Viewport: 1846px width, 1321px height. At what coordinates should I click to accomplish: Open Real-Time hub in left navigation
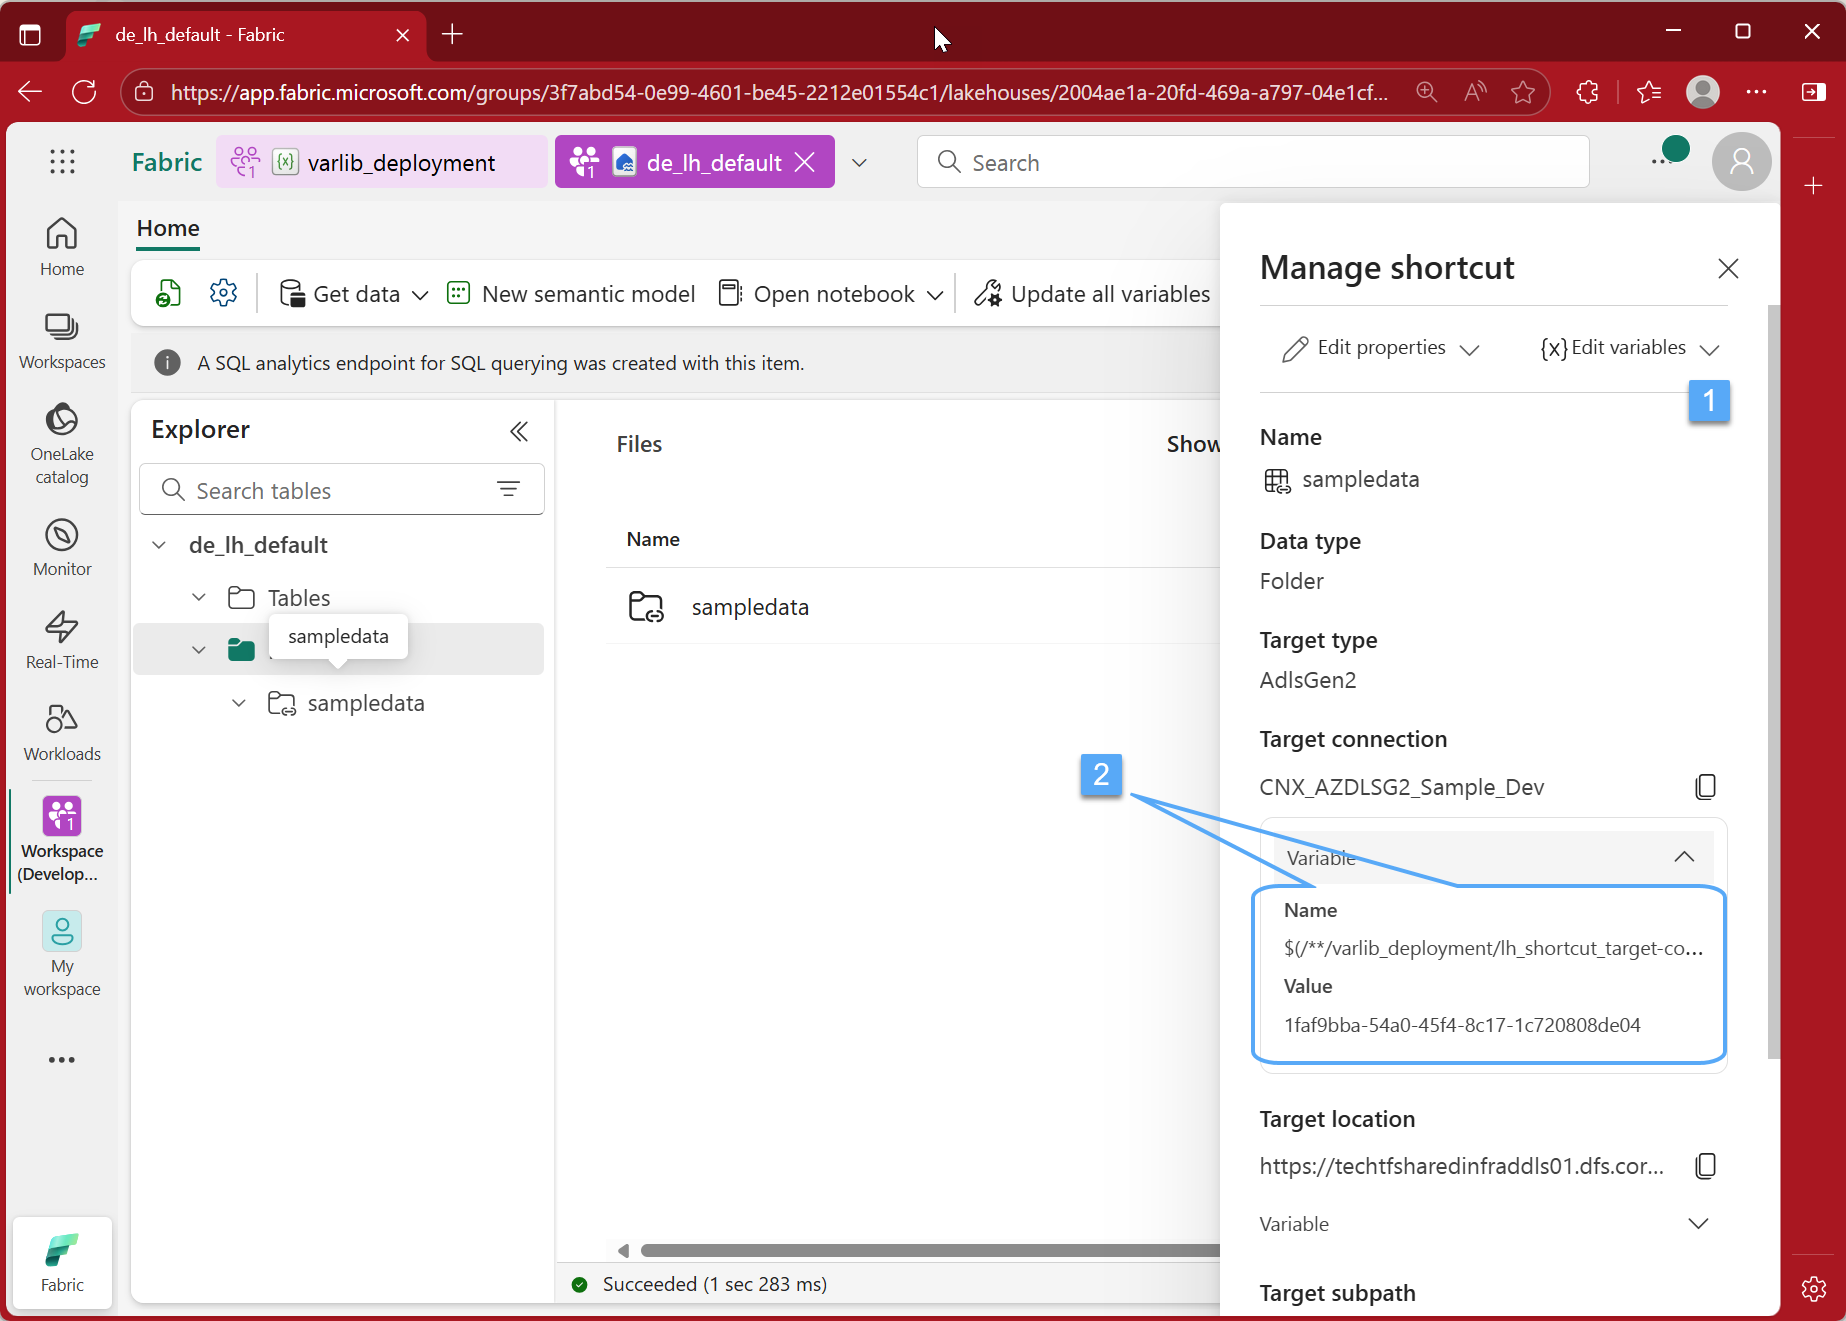(x=62, y=640)
